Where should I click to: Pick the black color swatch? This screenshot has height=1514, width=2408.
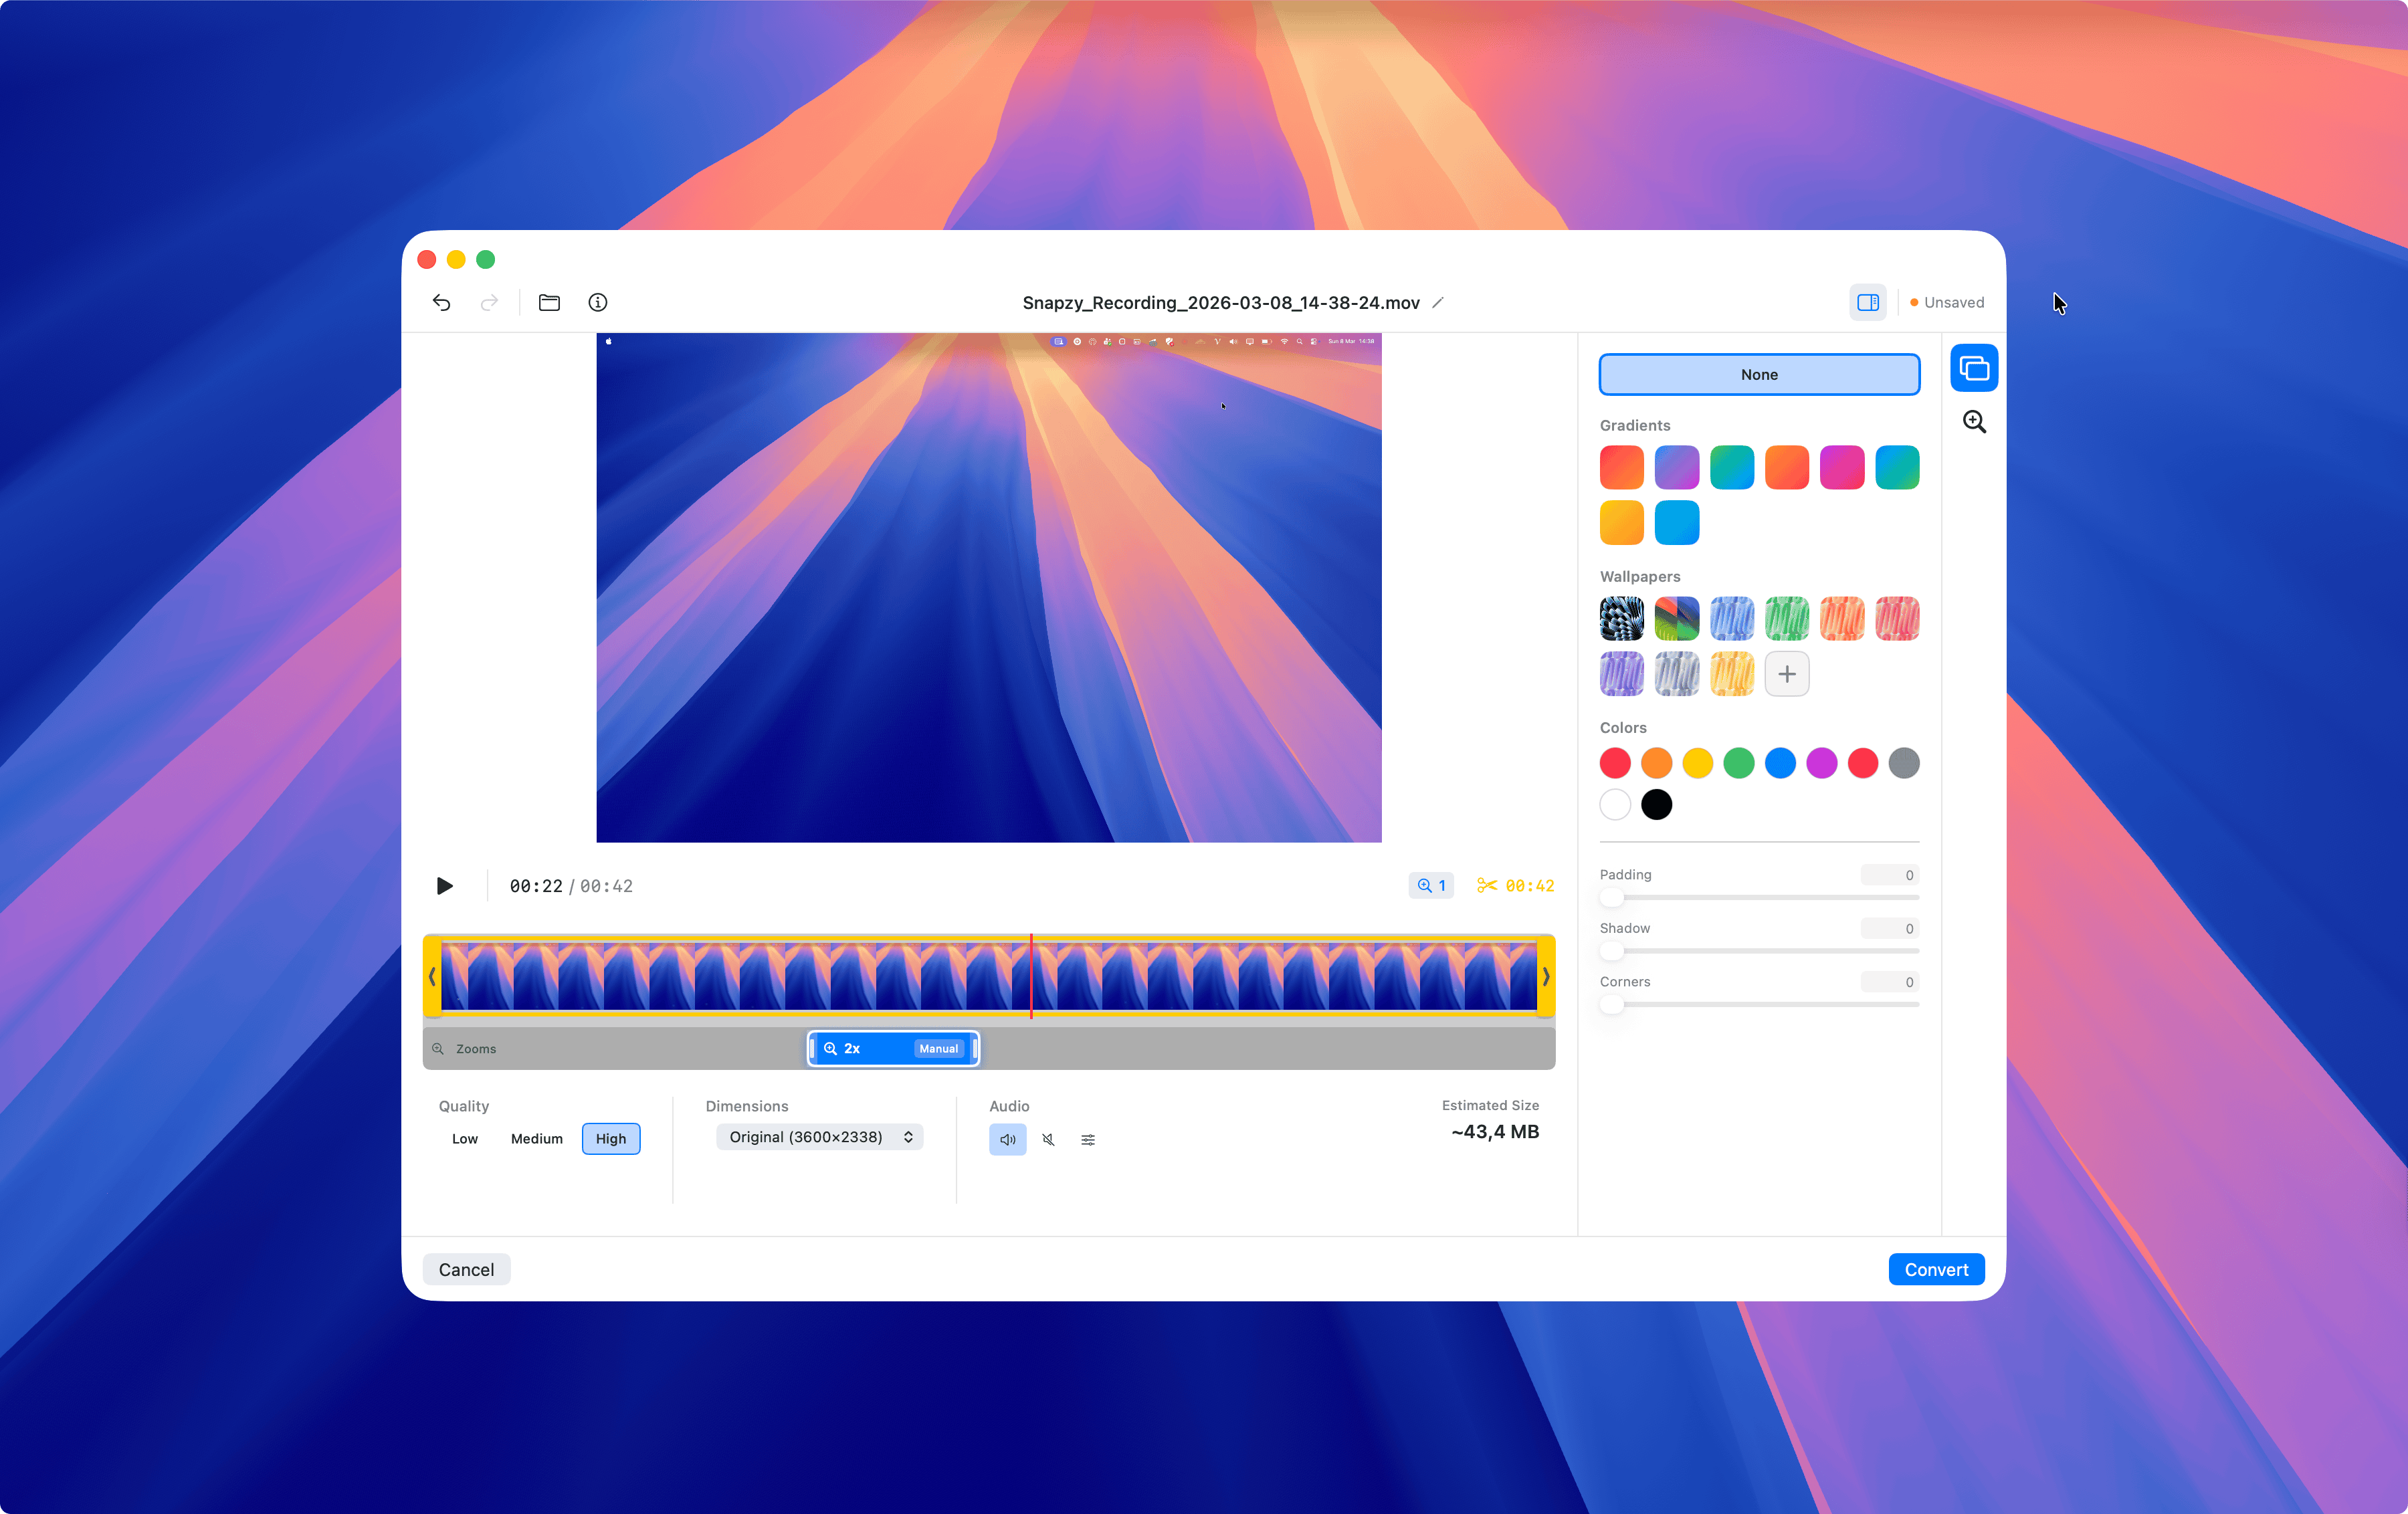[1656, 804]
